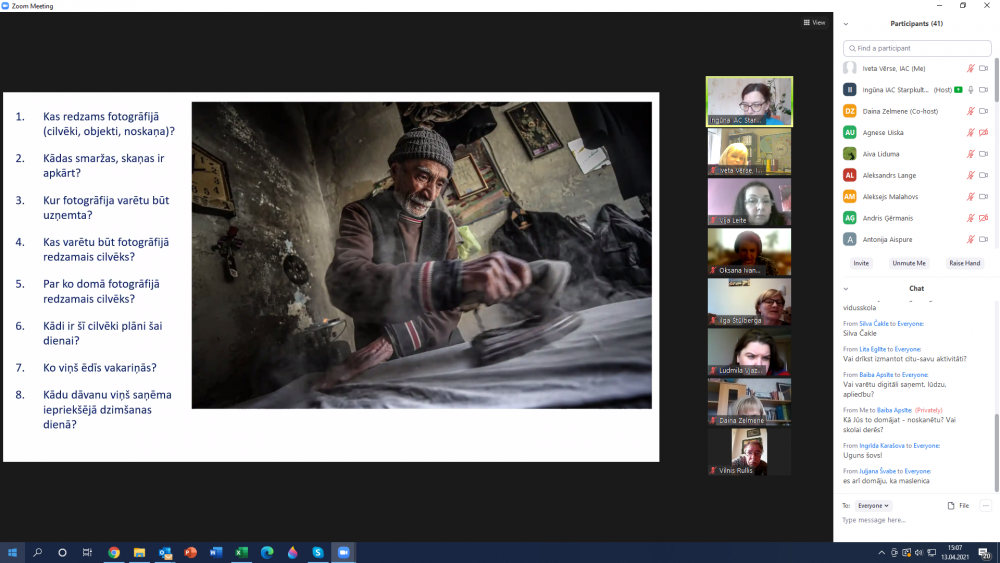
Task: Click the microphone icon of host Ingūna
Action: 970,90
